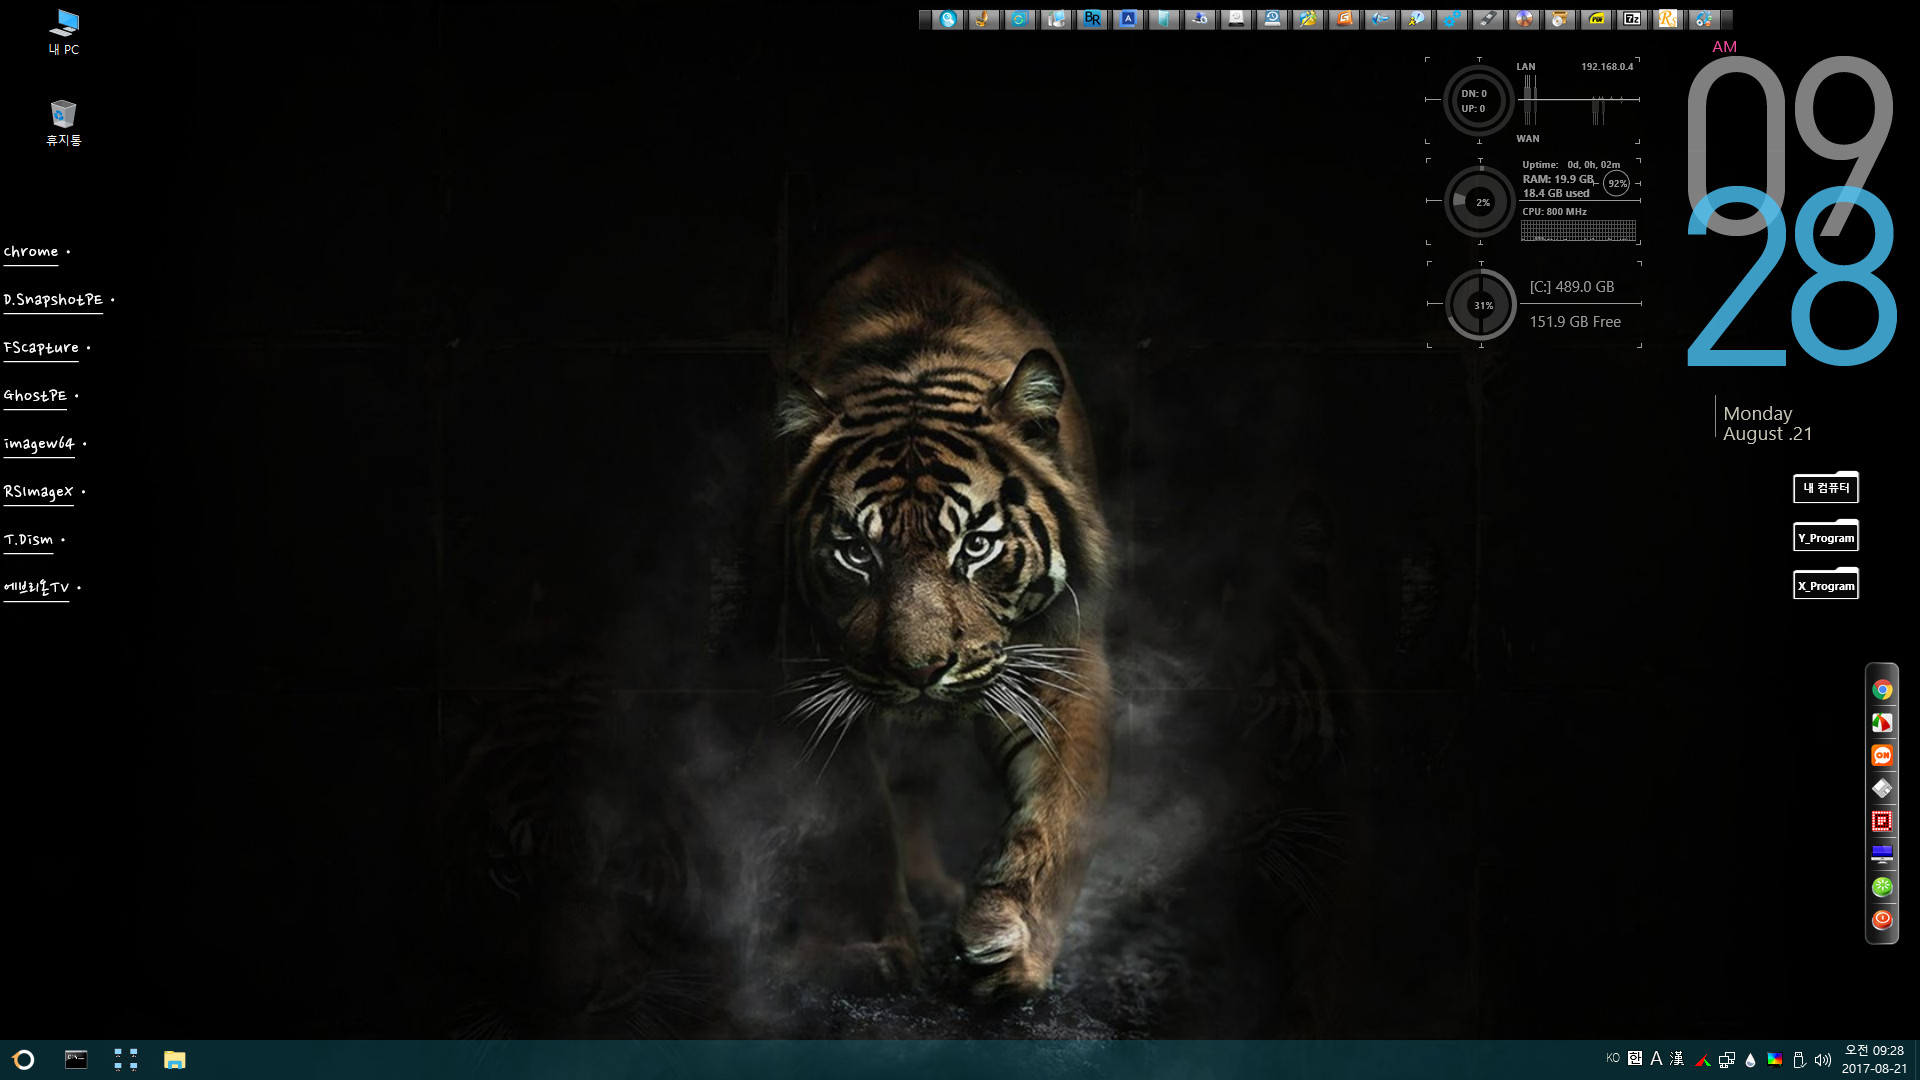
Task: Open the red-green triangle tray icon
Action: point(1703,1060)
